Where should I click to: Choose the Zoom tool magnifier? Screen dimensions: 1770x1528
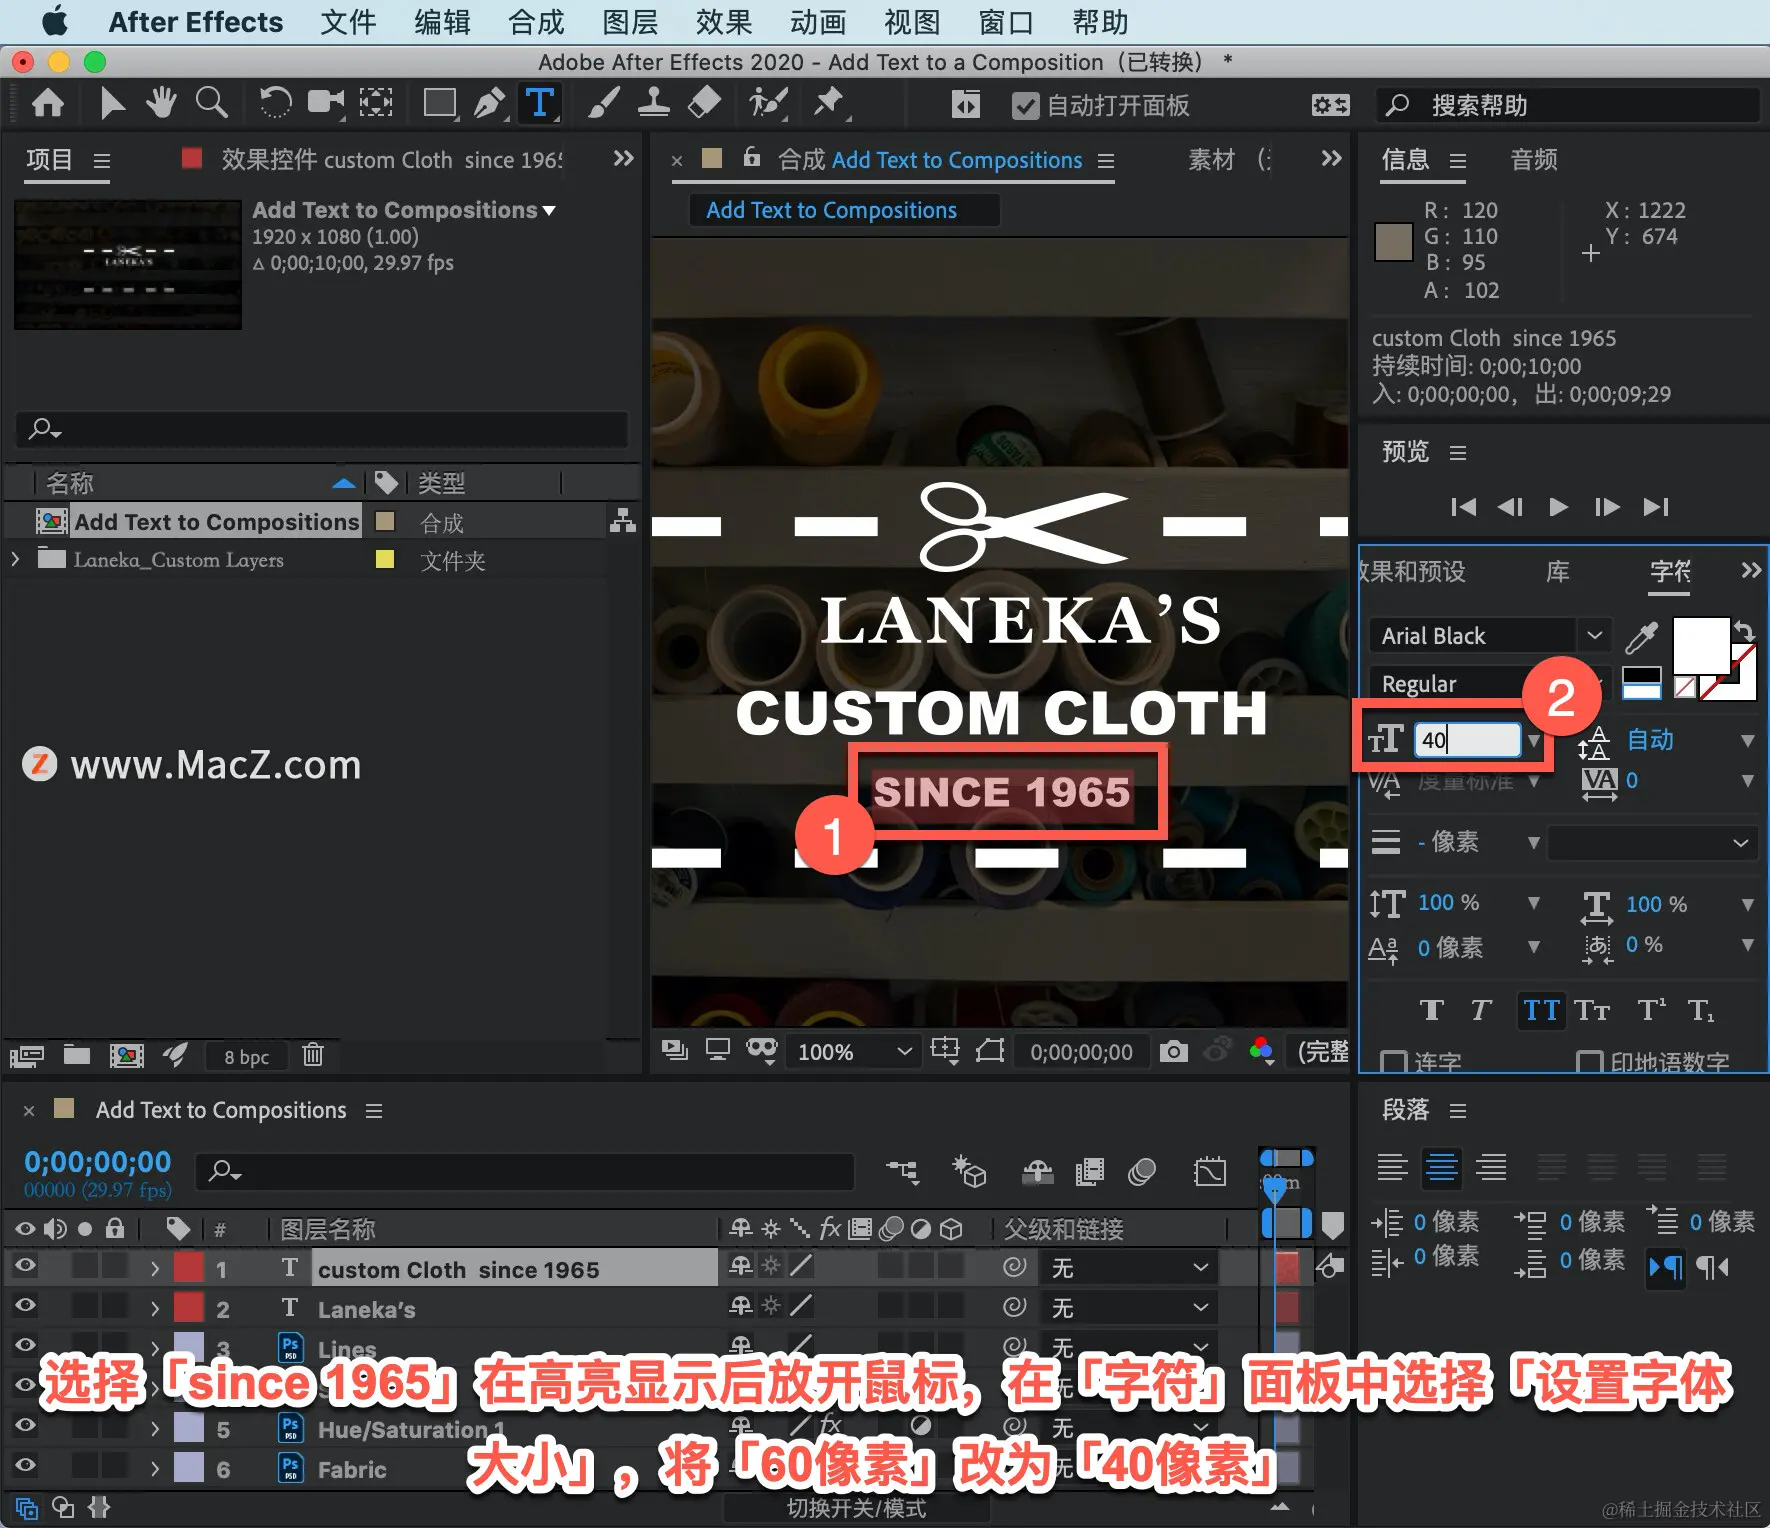[x=211, y=103]
